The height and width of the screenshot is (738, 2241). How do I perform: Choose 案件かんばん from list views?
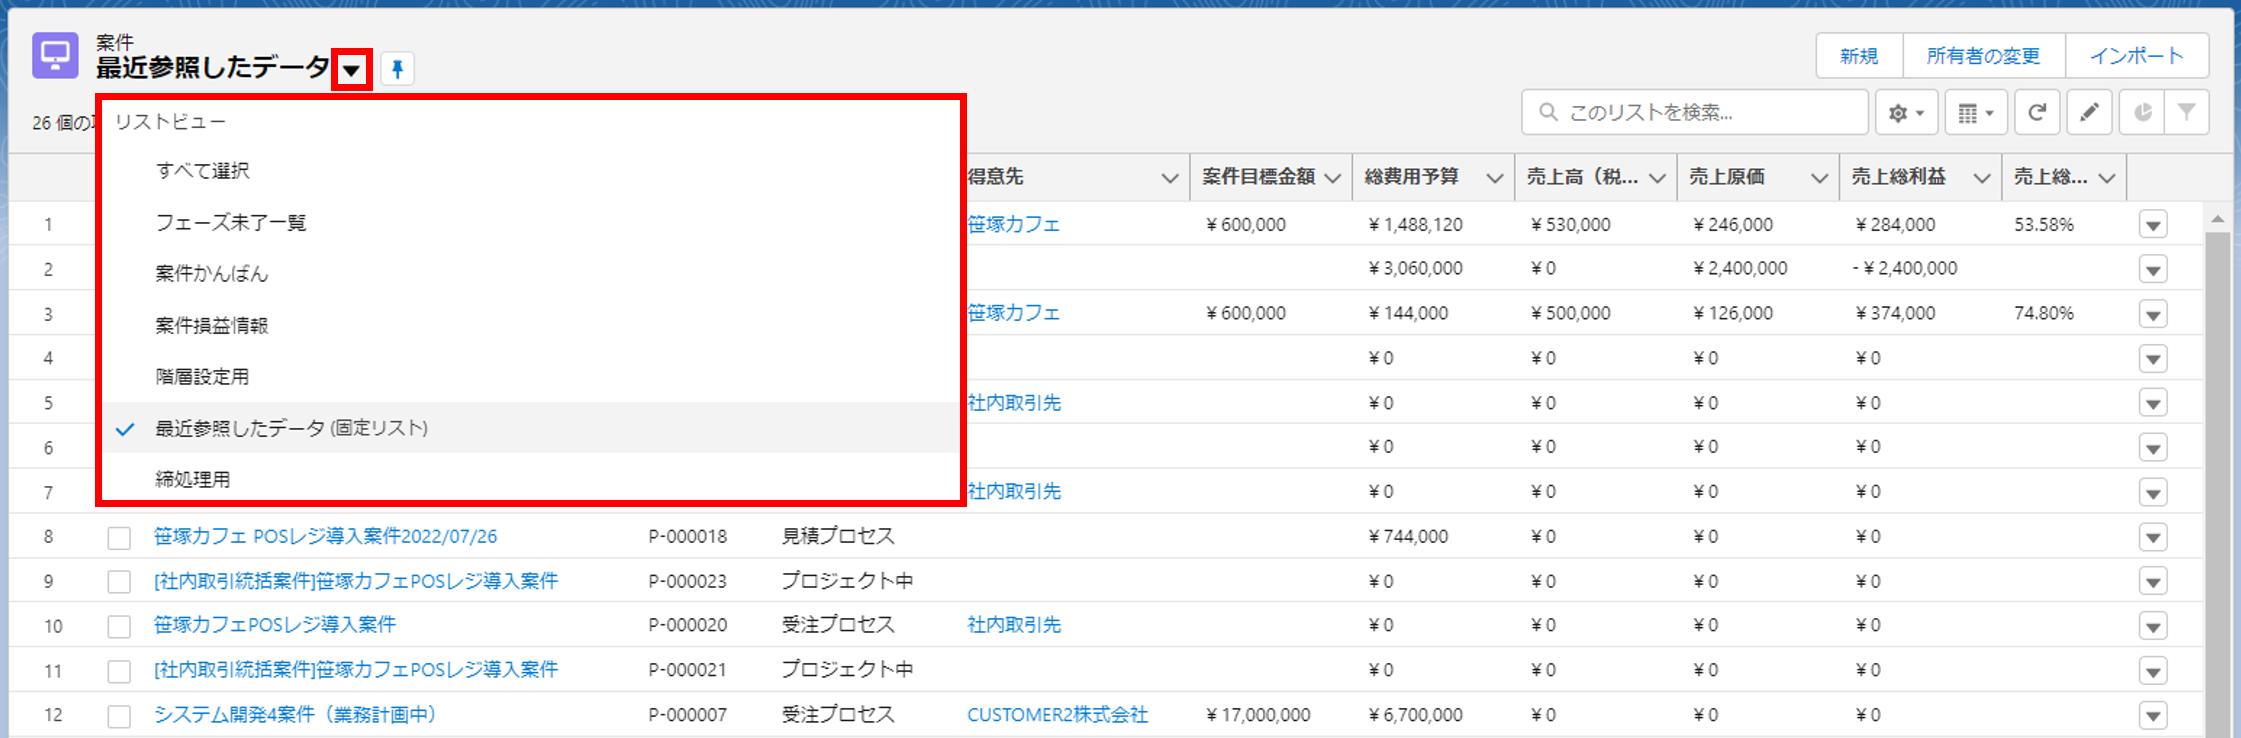(x=530, y=274)
